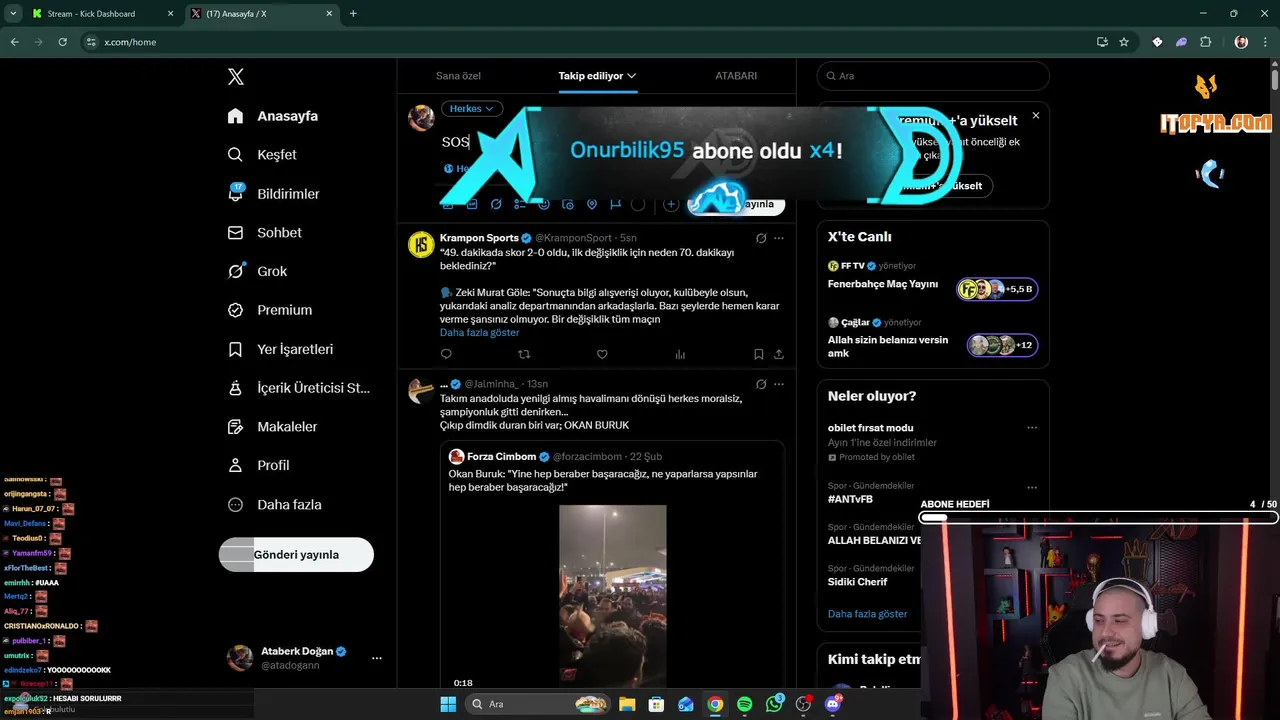Open account menu dots next to Ataberk Doğan
The height and width of the screenshot is (720, 1280).
[x=377, y=658]
